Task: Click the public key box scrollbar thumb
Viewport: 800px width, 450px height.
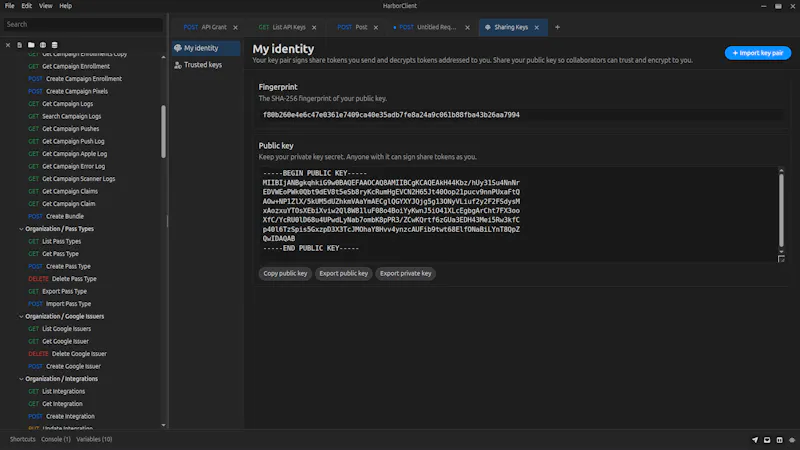Action: coord(781,210)
